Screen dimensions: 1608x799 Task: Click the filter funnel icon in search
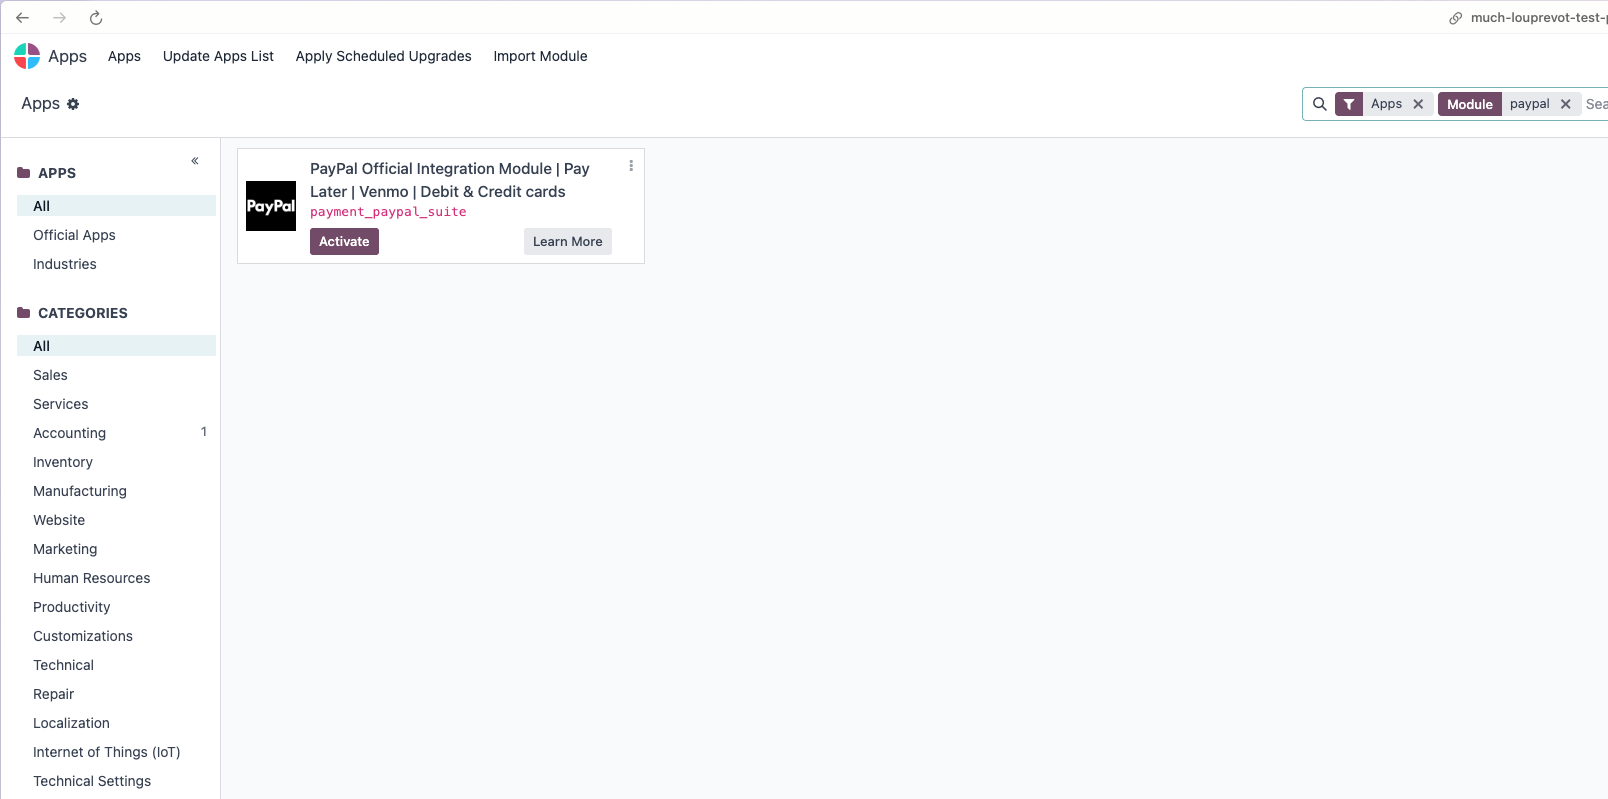pyautogui.click(x=1349, y=104)
